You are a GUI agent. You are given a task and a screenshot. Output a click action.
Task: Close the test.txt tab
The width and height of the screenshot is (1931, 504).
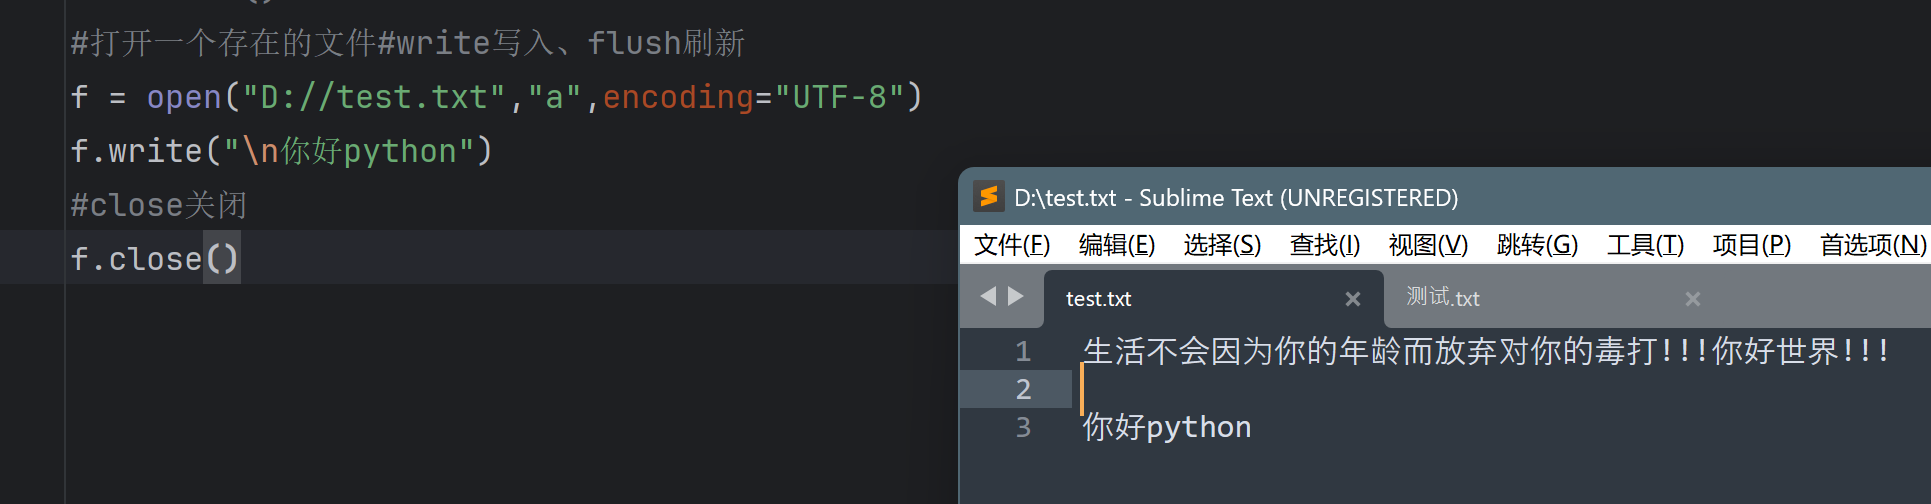1353,299
